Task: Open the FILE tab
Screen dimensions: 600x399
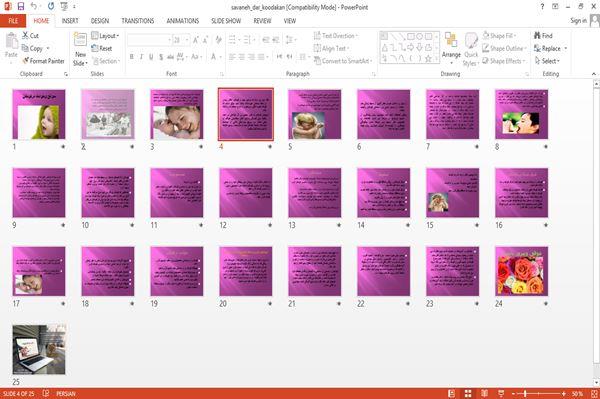Action: (13, 21)
